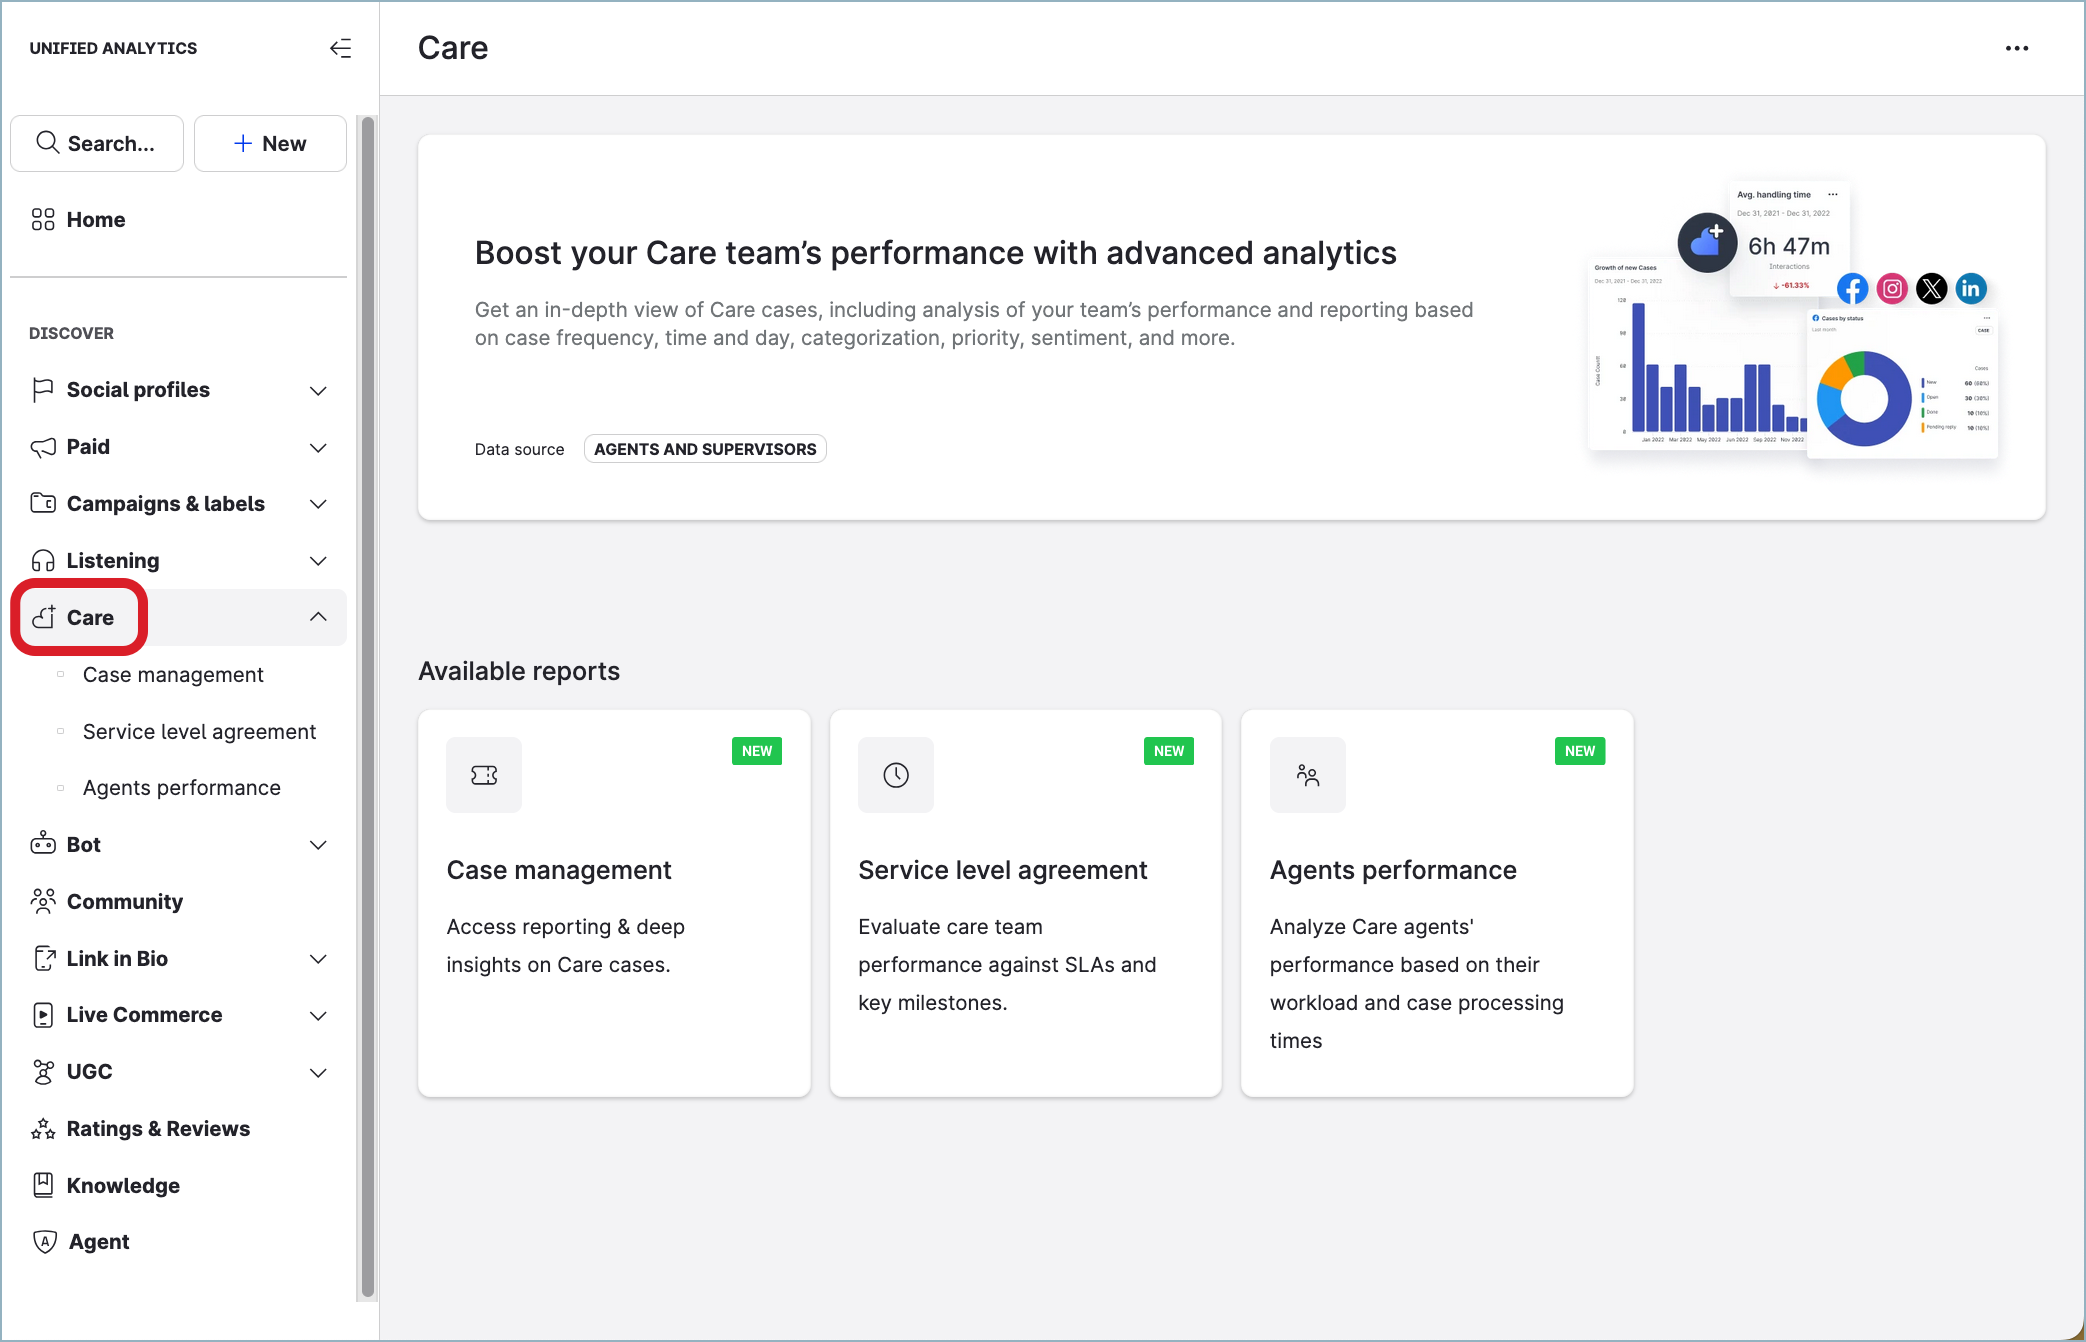Open Case management in sidebar

173,675
